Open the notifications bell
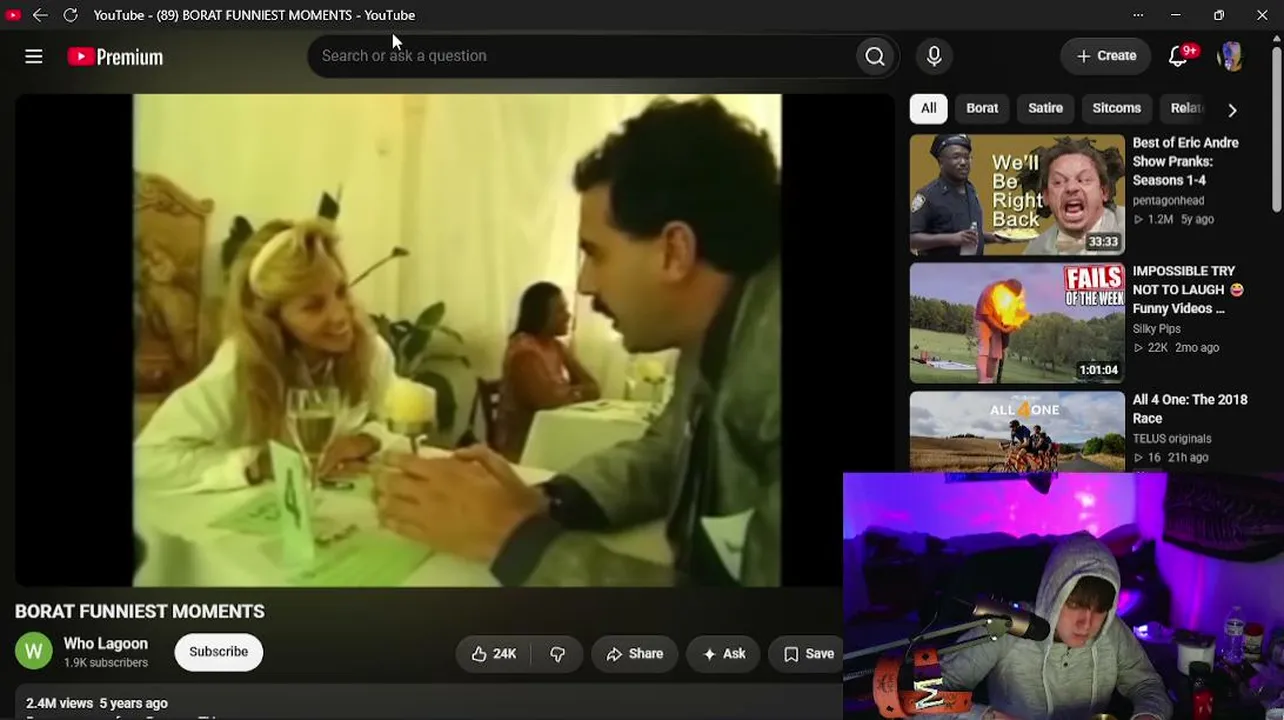Image resolution: width=1284 pixels, height=720 pixels. tap(1180, 56)
